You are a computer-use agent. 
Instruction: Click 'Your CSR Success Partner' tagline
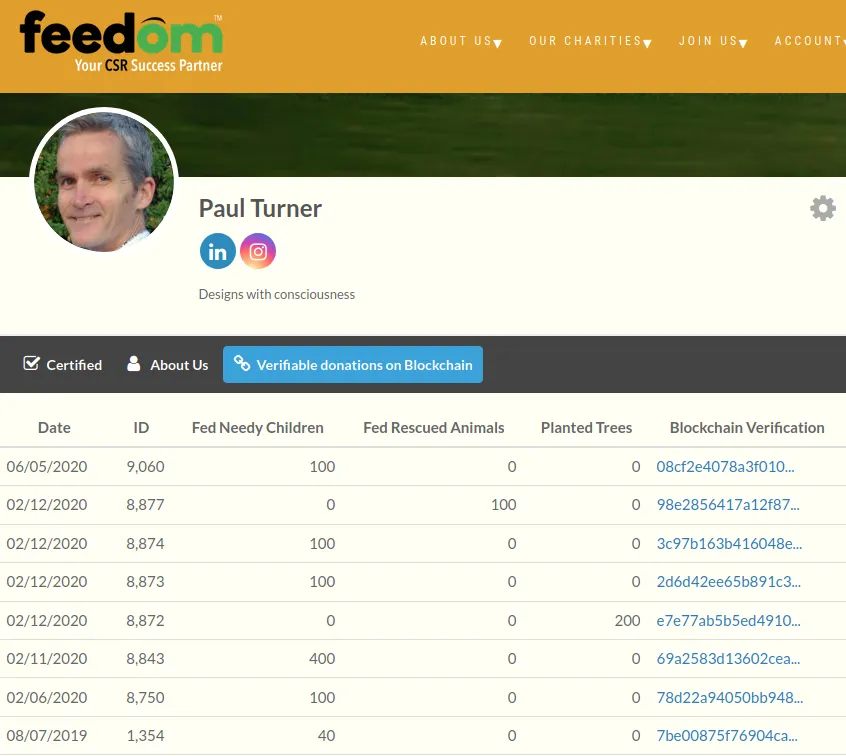point(148,65)
